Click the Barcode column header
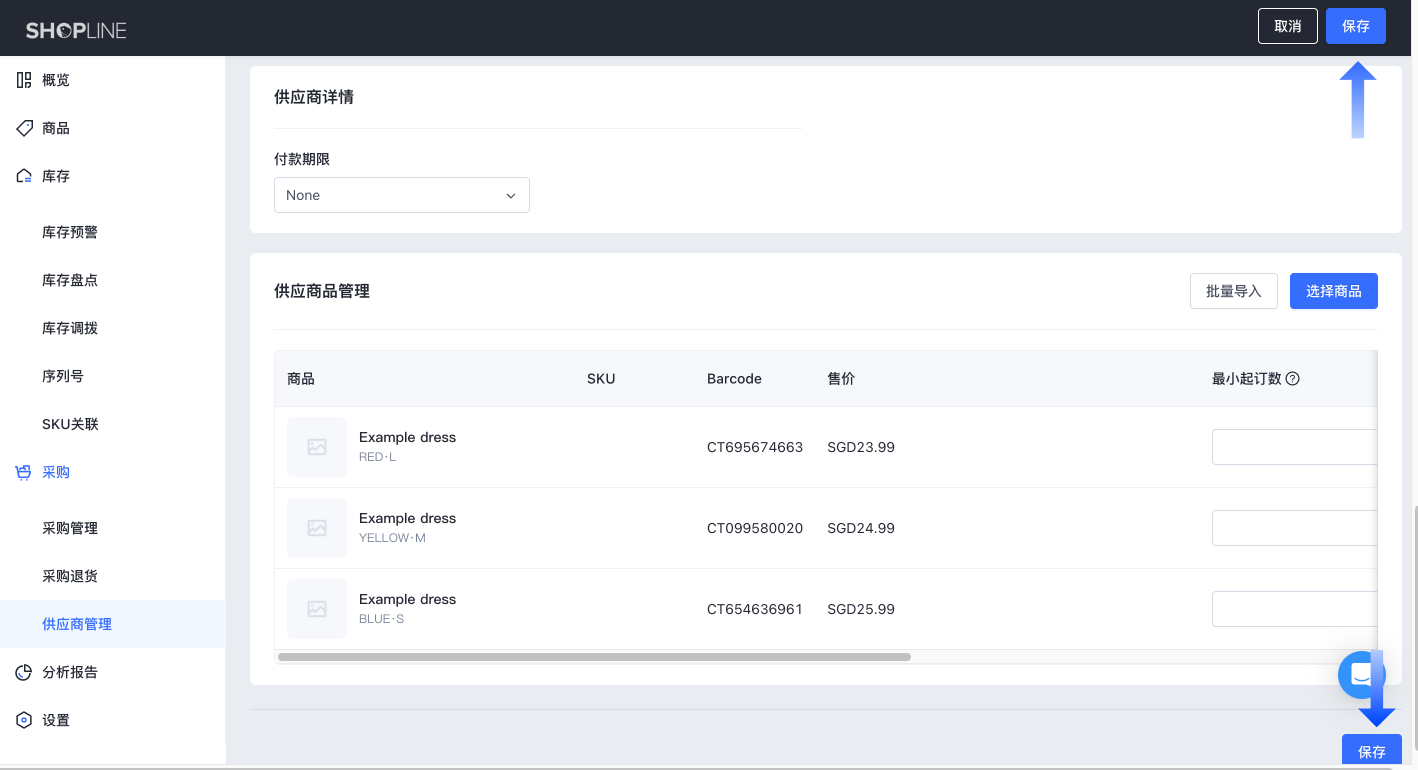Image resolution: width=1418 pixels, height=770 pixels. pos(734,379)
